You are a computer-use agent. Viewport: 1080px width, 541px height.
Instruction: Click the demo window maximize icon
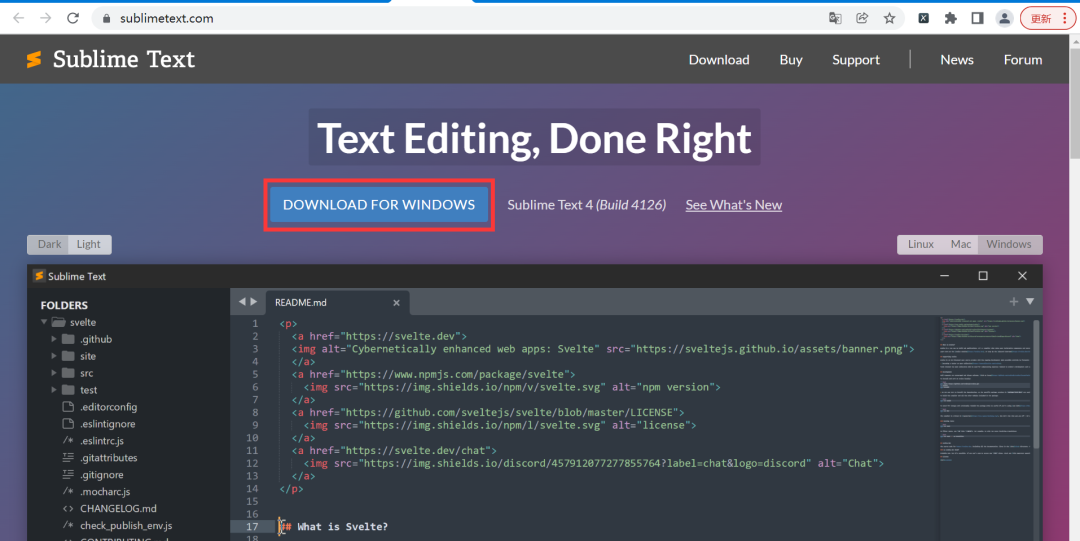tap(983, 276)
